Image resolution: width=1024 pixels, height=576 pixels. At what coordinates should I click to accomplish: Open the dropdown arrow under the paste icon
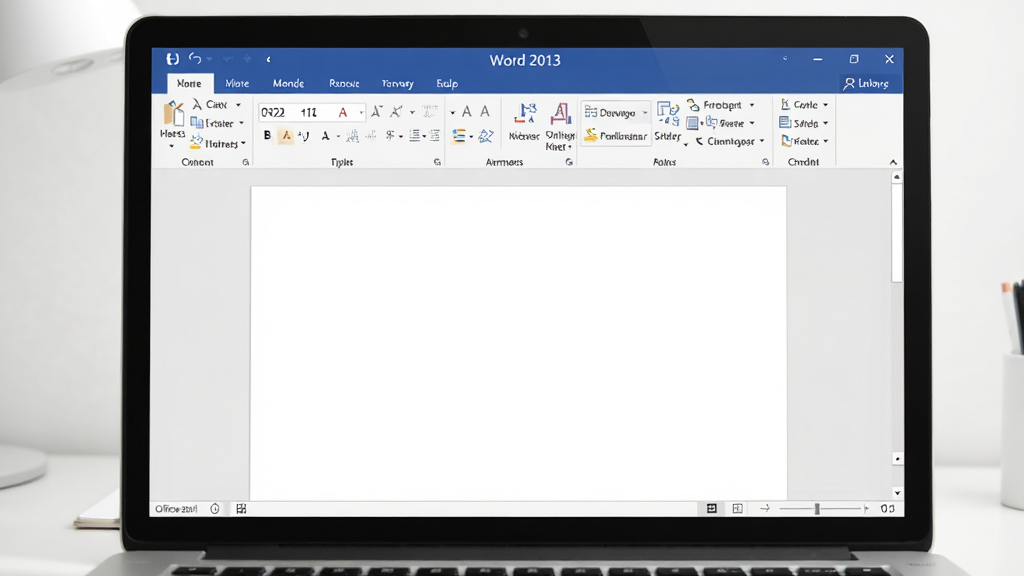(172, 146)
